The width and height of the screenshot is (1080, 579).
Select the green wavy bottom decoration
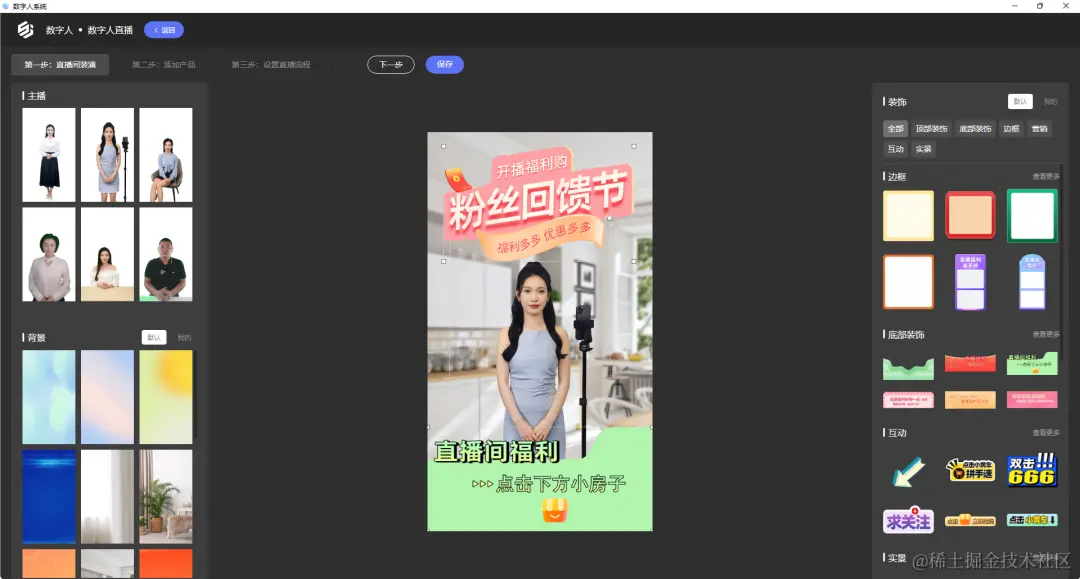coord(908,365)
